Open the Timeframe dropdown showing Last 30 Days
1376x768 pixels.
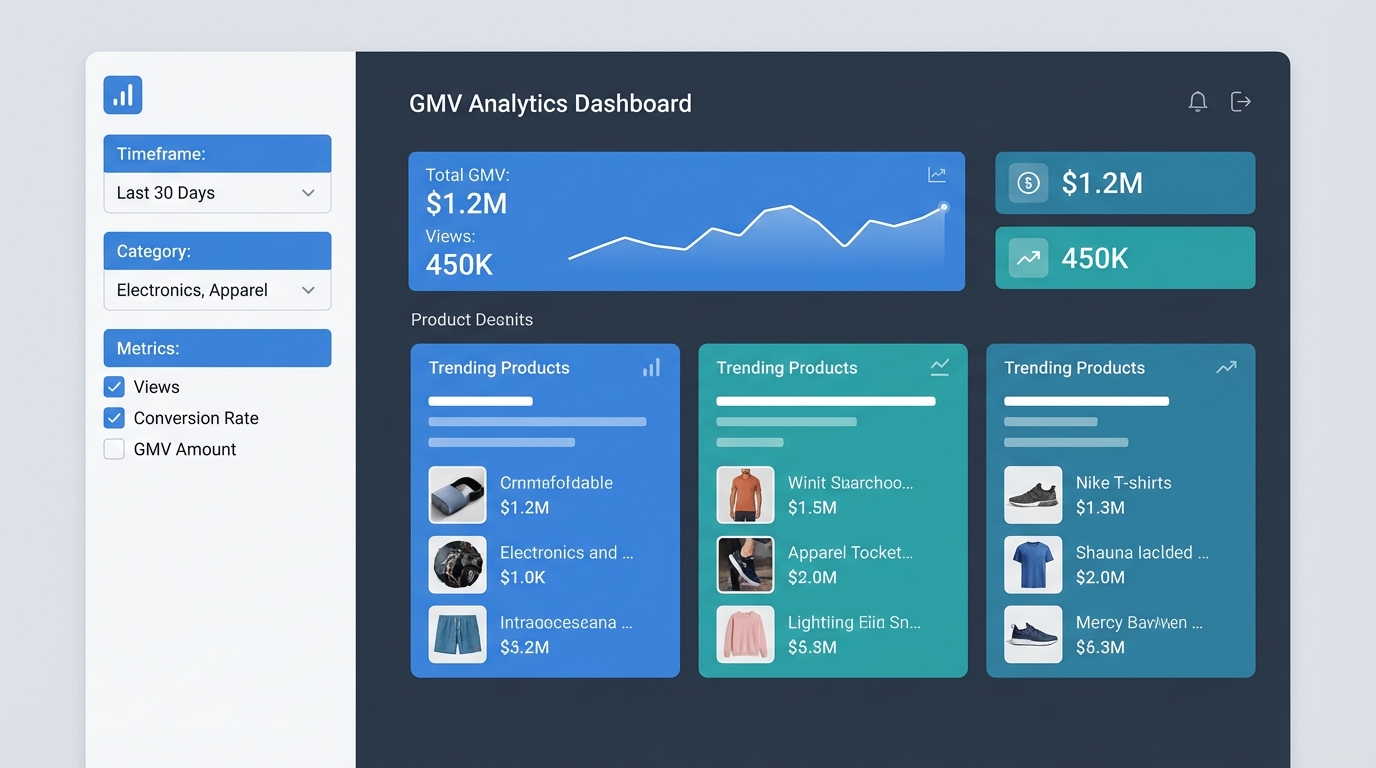[217, 192]
